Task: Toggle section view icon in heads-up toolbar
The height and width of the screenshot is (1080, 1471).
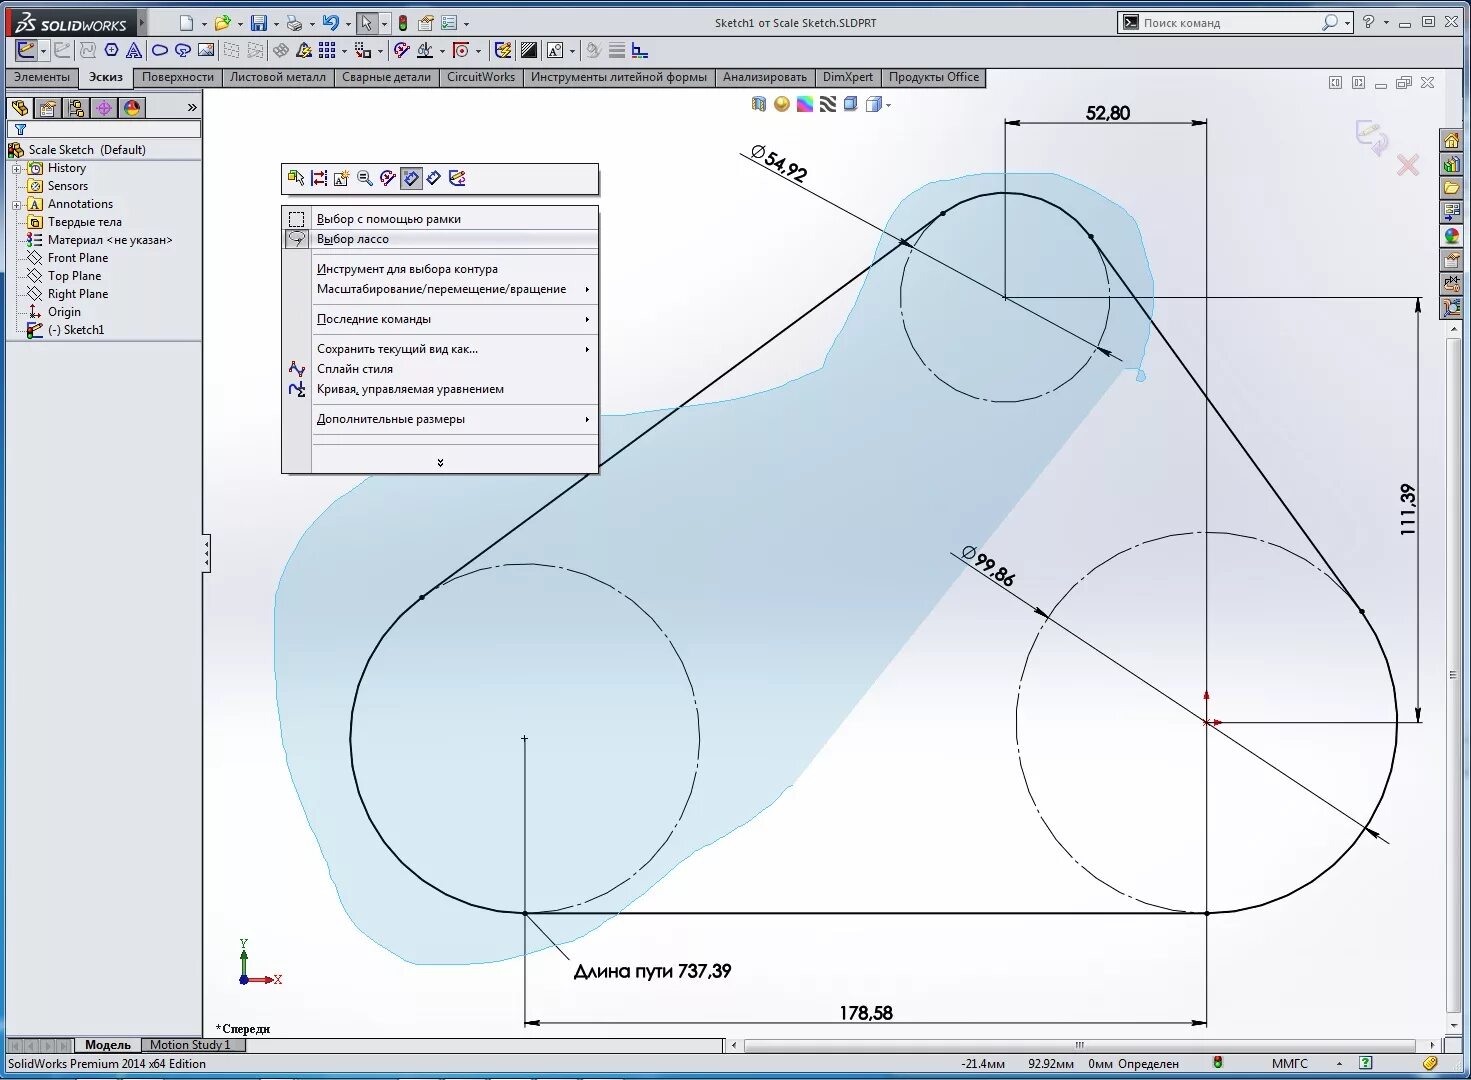Action: click(758, 104)
